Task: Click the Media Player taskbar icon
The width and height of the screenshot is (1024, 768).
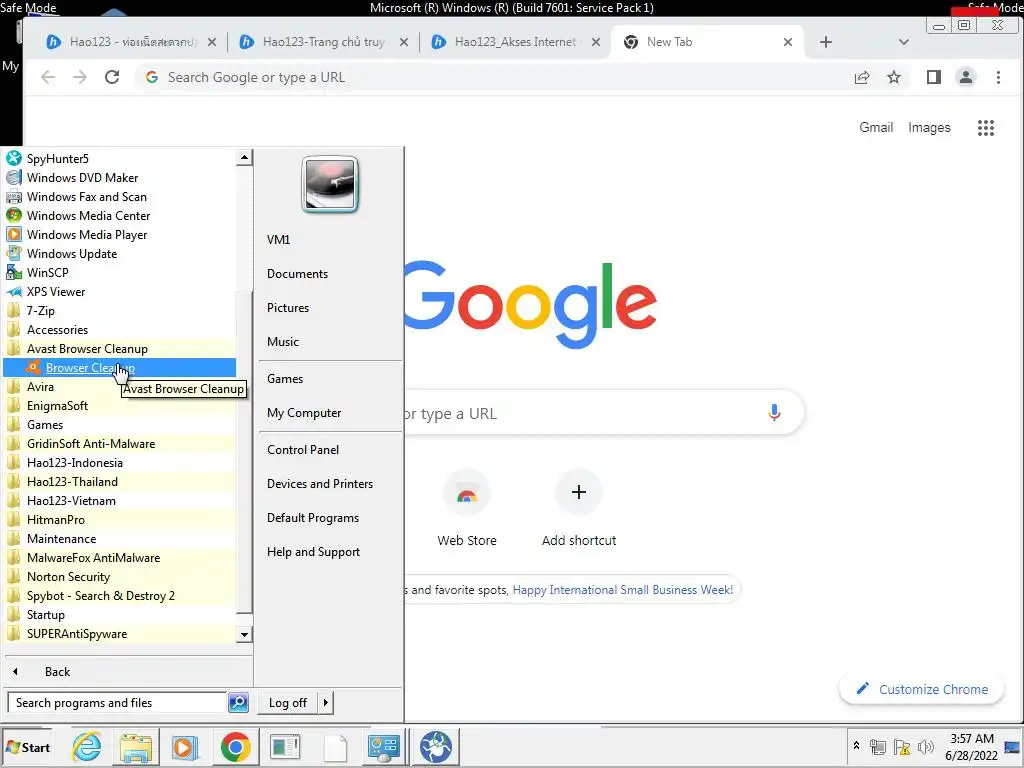Action: click(185, 746)
